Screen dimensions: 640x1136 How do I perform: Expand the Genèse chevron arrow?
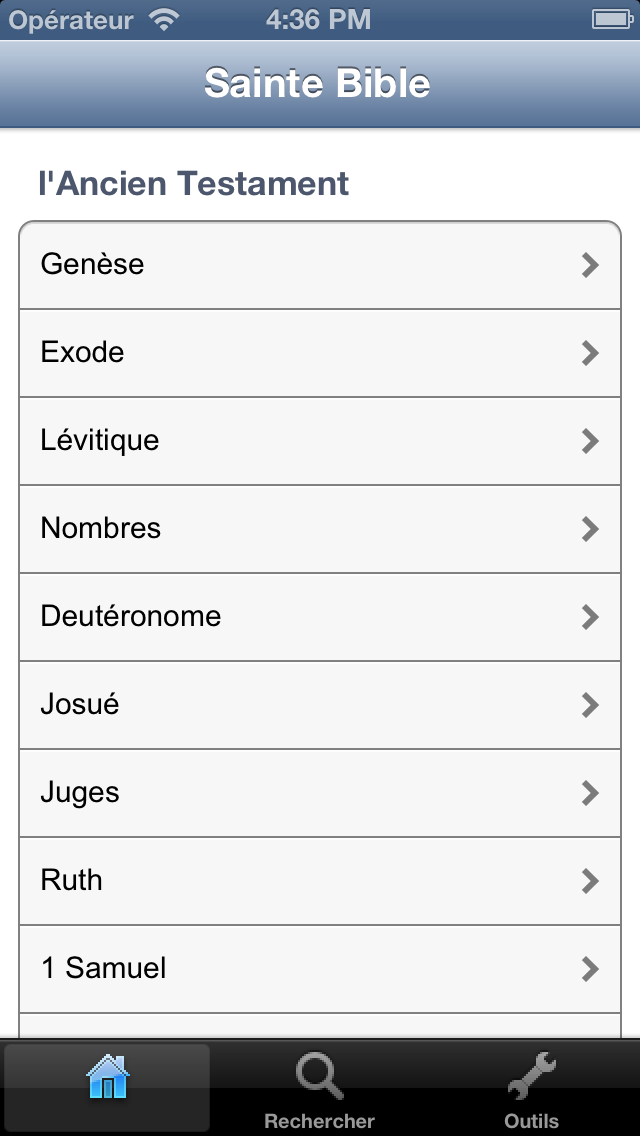pyautogui.click(x=590, y=265)
